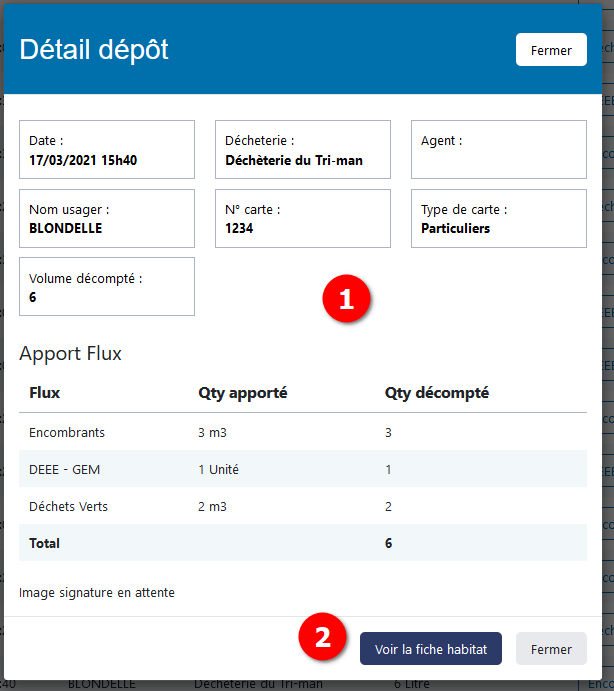
Task: Select the Déchets Verts table row
Action: 302,506
